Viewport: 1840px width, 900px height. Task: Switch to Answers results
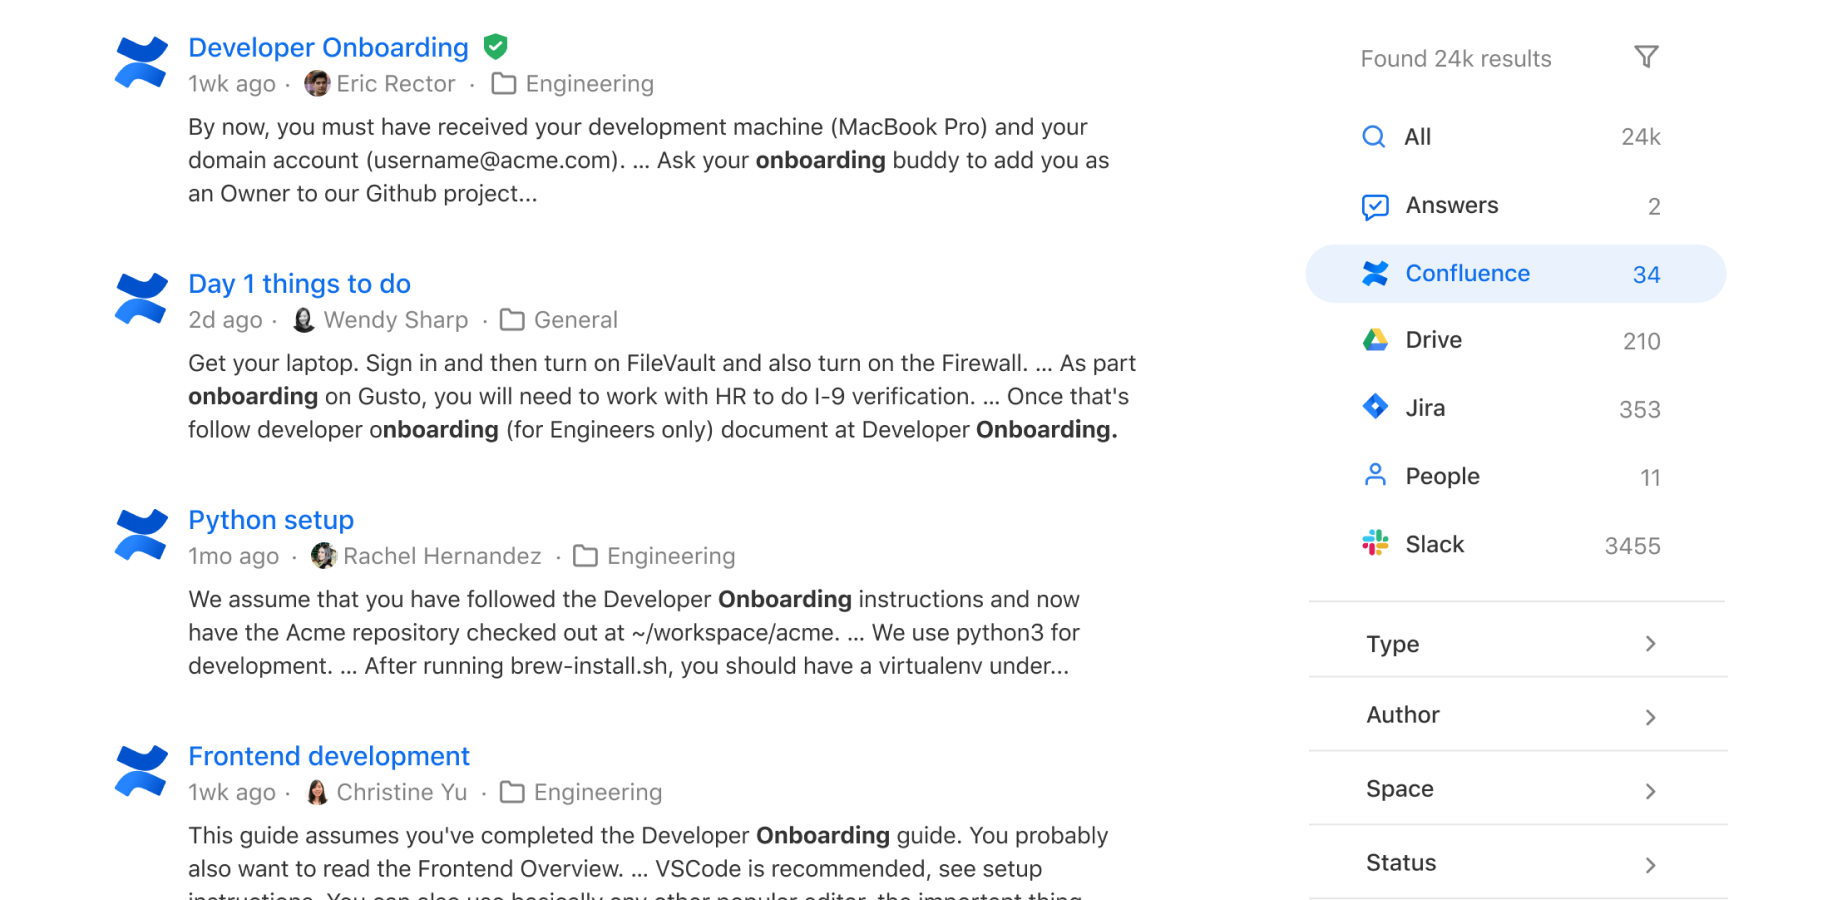(x=1516, y=206)
